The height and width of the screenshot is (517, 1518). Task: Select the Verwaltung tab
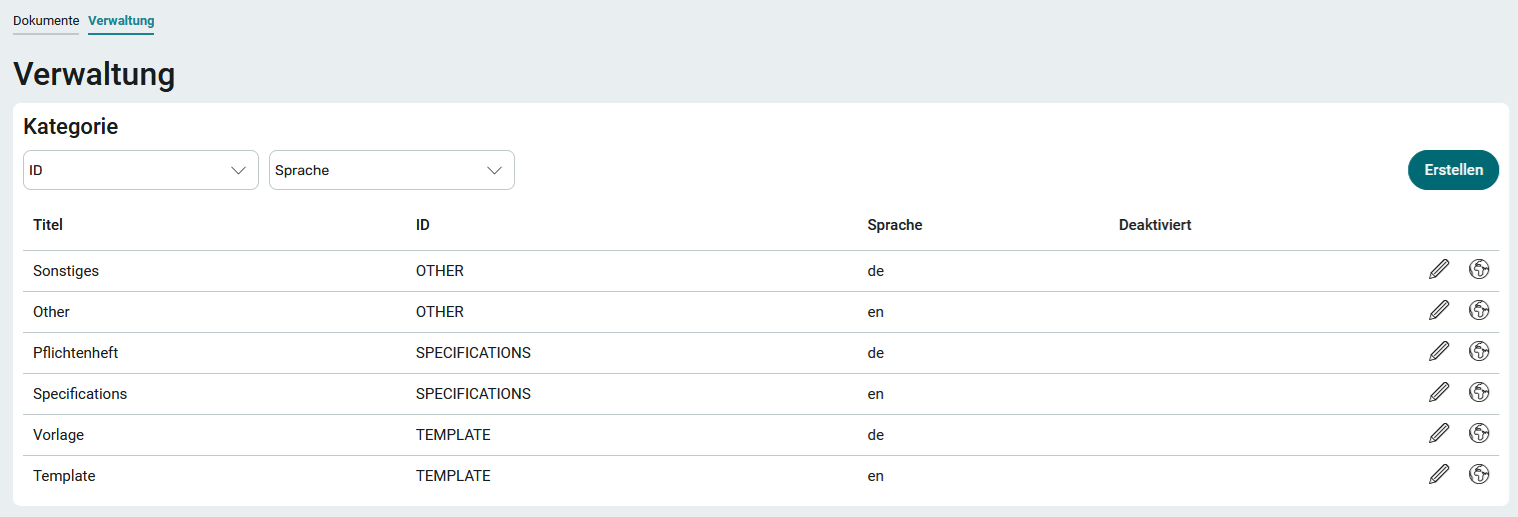point(121,21)
